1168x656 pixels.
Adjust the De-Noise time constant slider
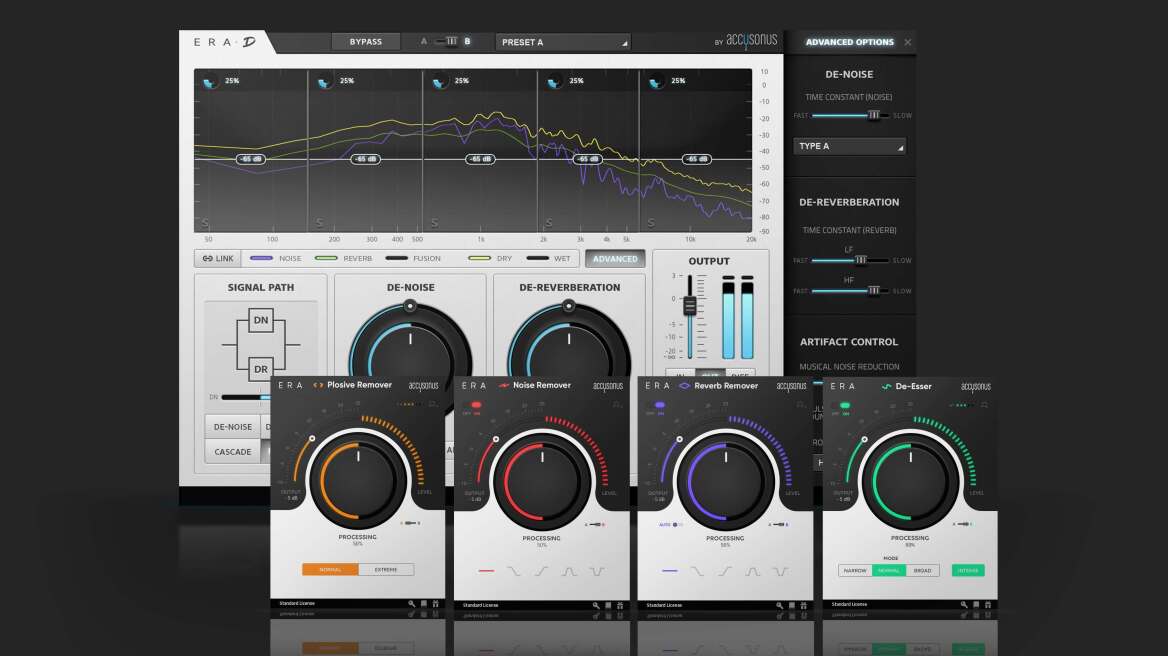873,116
